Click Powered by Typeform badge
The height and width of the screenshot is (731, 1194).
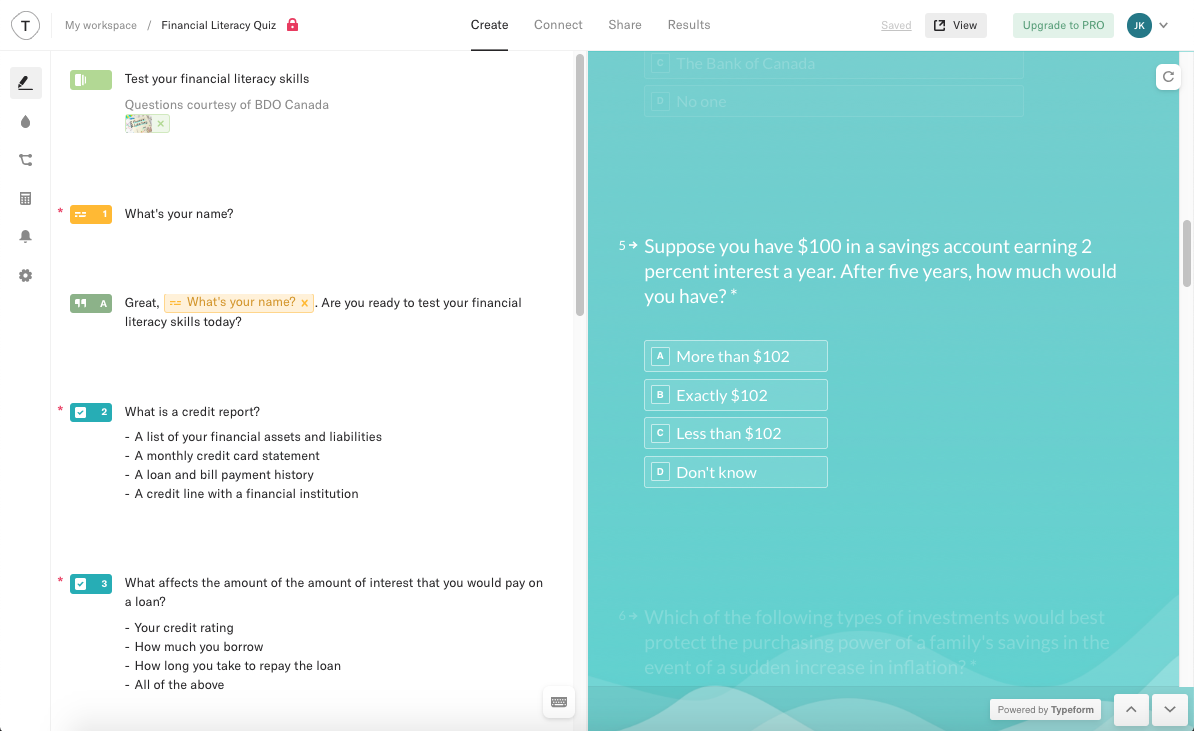1046,710
